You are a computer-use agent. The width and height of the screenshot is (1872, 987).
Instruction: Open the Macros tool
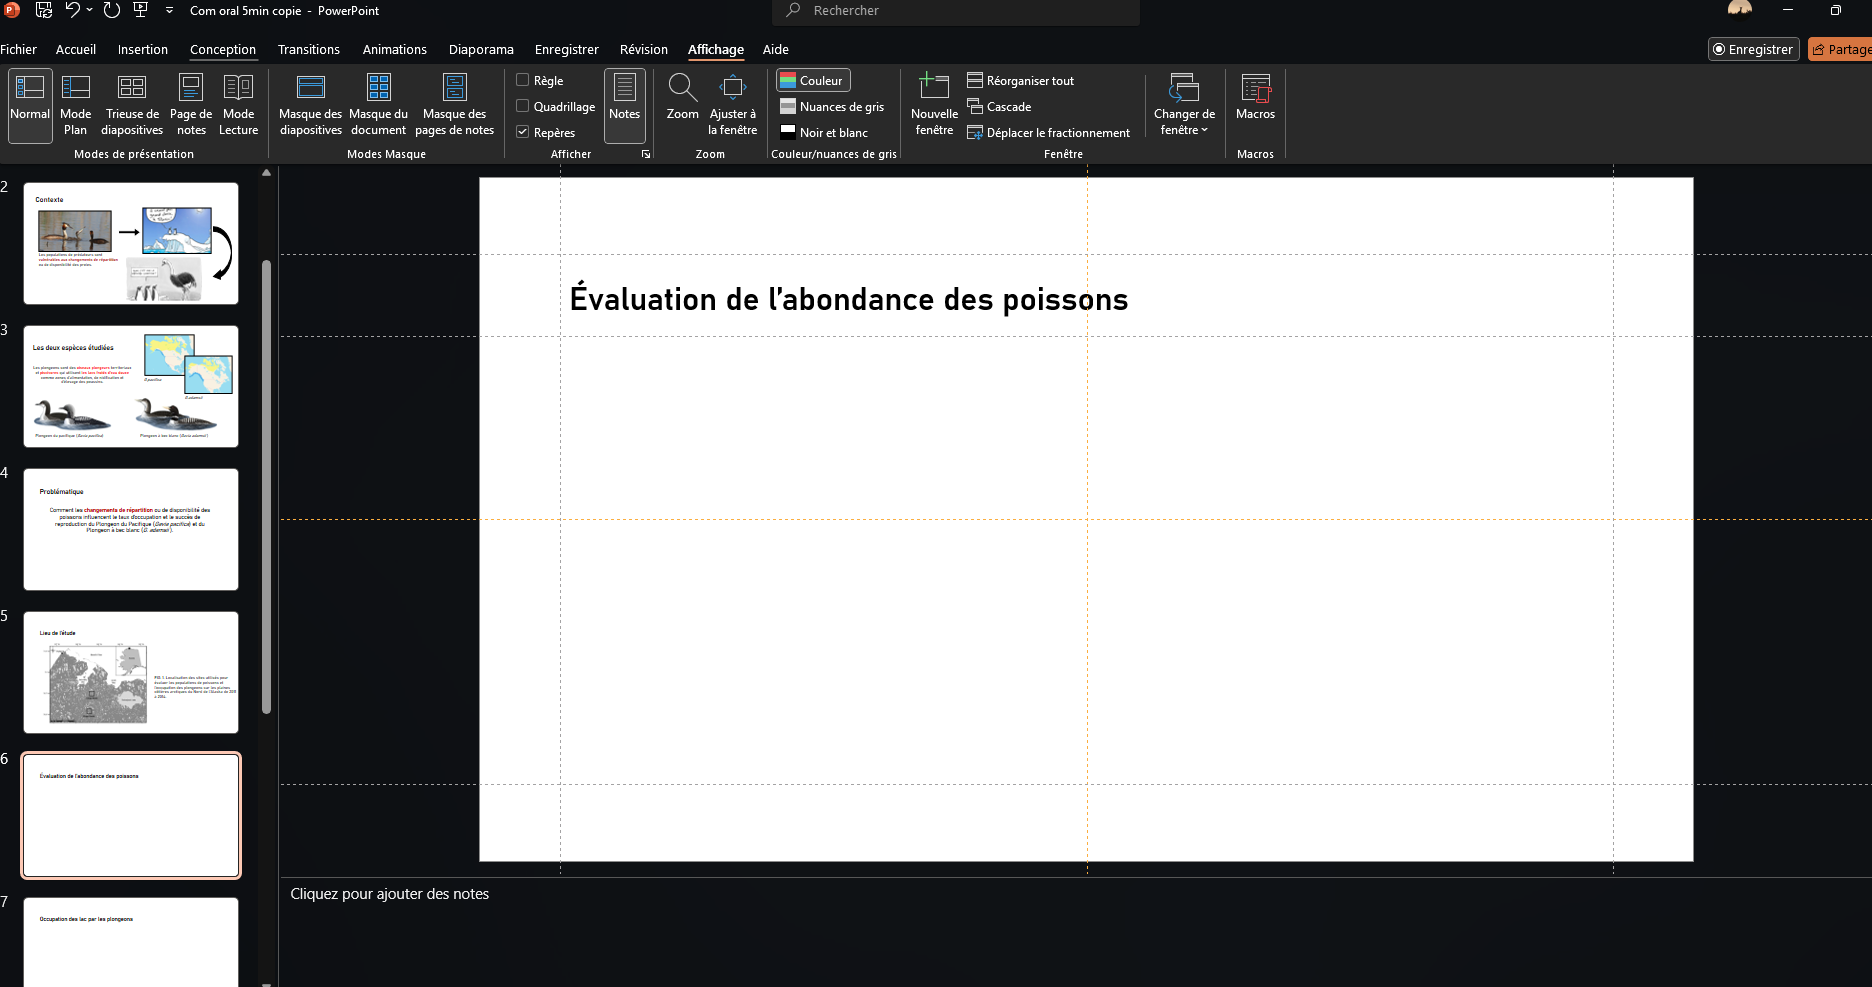click(x=1255, y=105)
